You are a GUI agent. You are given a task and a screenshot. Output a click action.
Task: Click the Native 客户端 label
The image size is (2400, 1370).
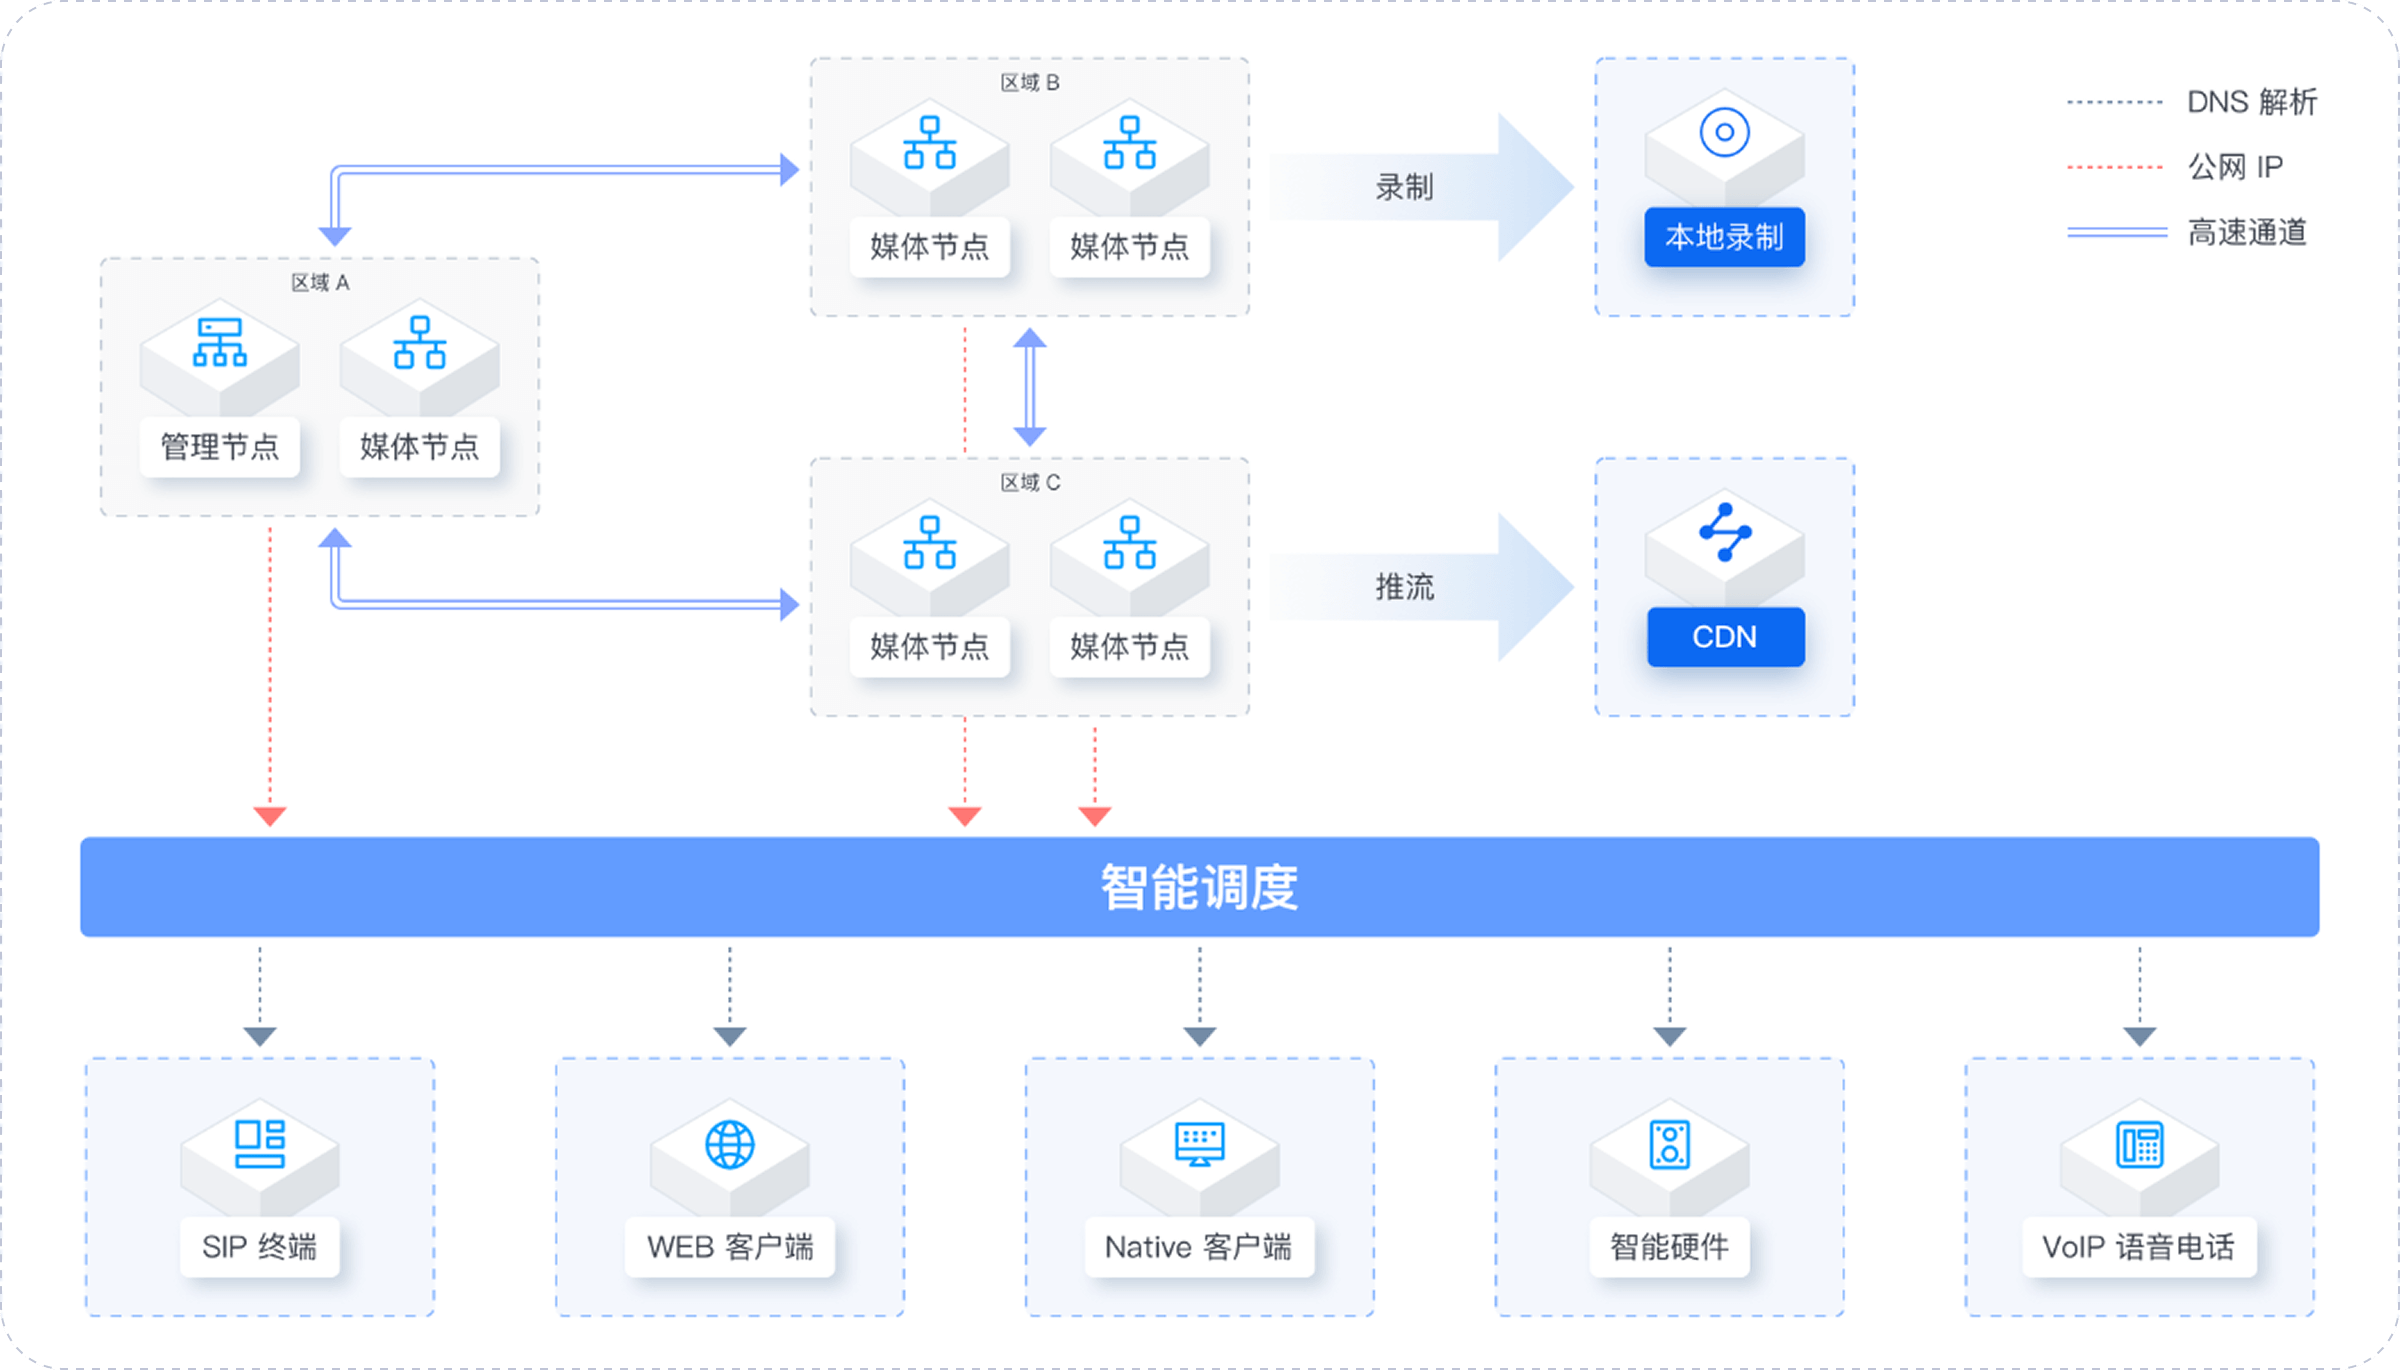(1199, 1247)
